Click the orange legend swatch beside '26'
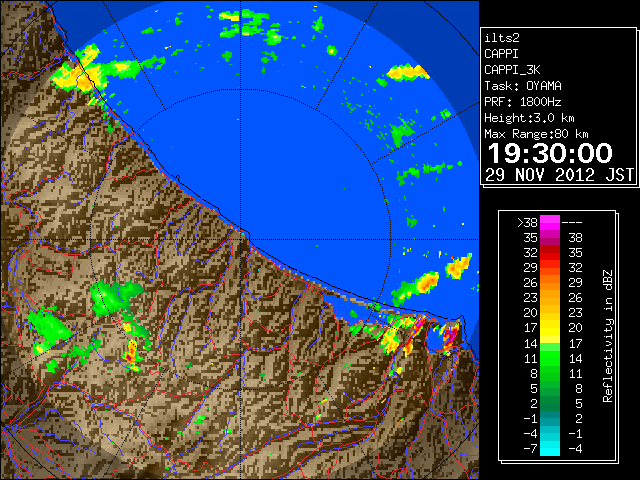The image size is (640, 480). click(x=550, y=282)
